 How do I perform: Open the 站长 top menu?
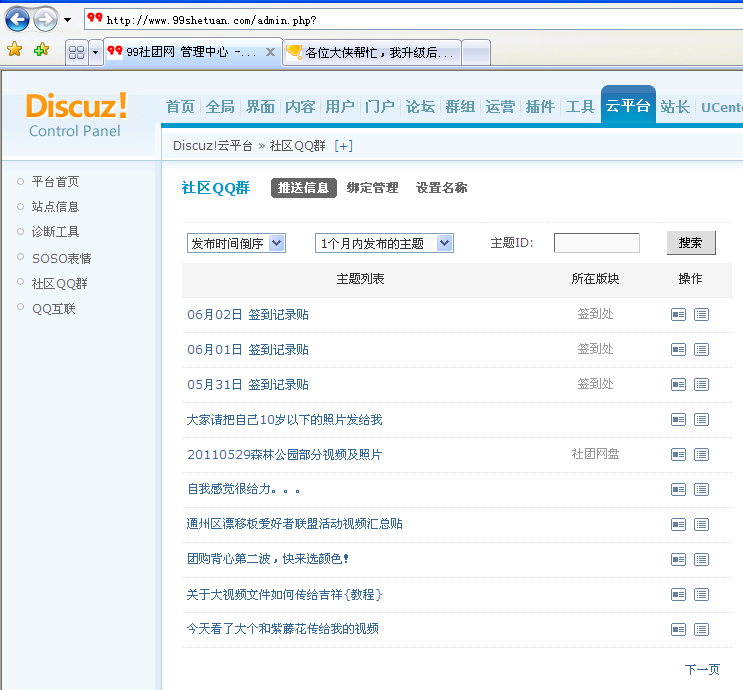coord(675,107)
